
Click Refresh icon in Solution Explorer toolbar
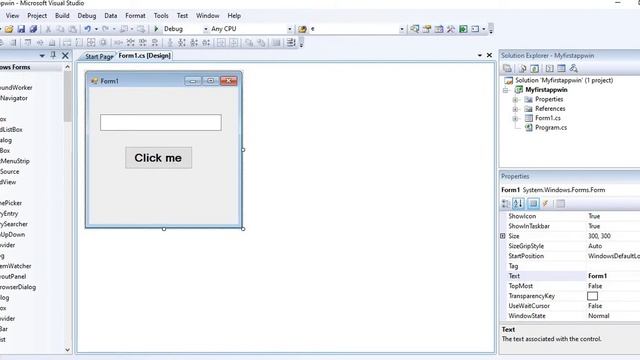(x=535, y=68)
